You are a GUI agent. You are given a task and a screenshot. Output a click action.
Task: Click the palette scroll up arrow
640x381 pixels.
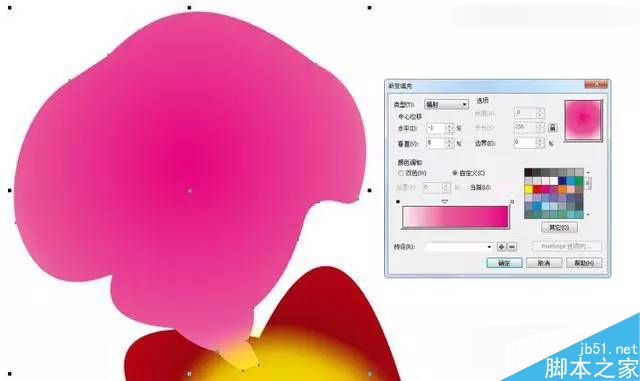588,172
